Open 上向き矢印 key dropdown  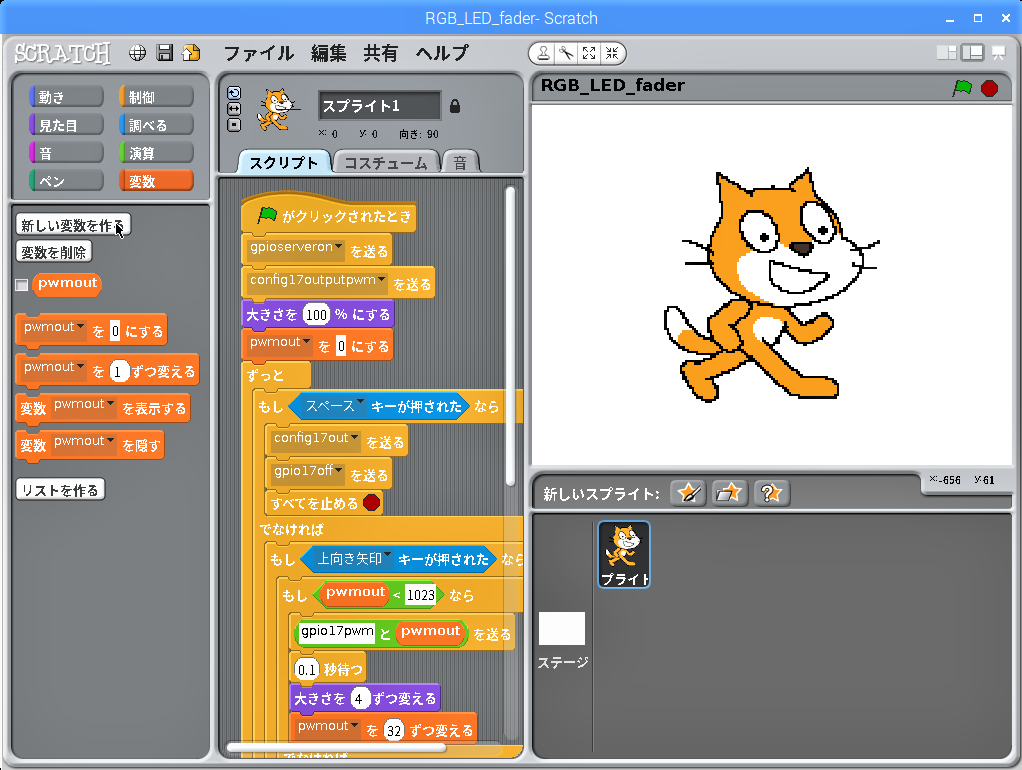pyautogui.click(x=388, y=555)
